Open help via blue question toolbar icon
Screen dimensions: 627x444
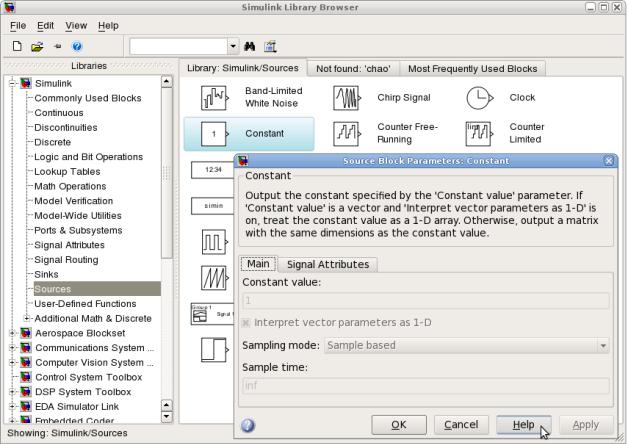tap(77, 47)
